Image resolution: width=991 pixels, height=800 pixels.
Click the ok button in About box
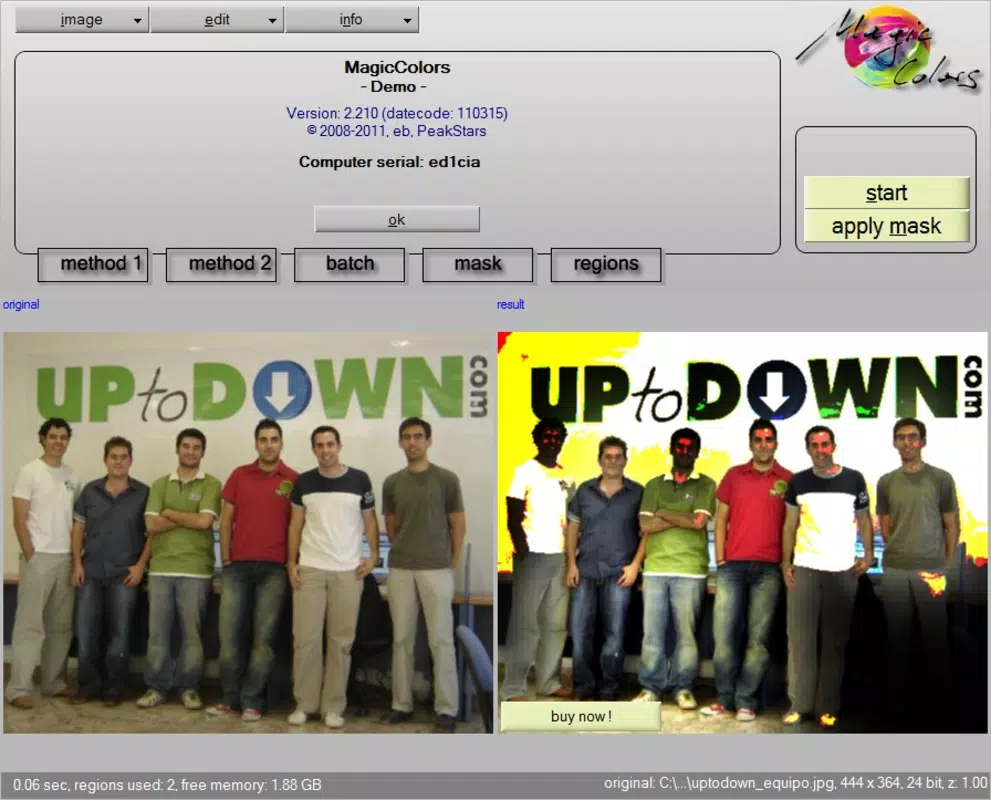(x=397, y=219)
